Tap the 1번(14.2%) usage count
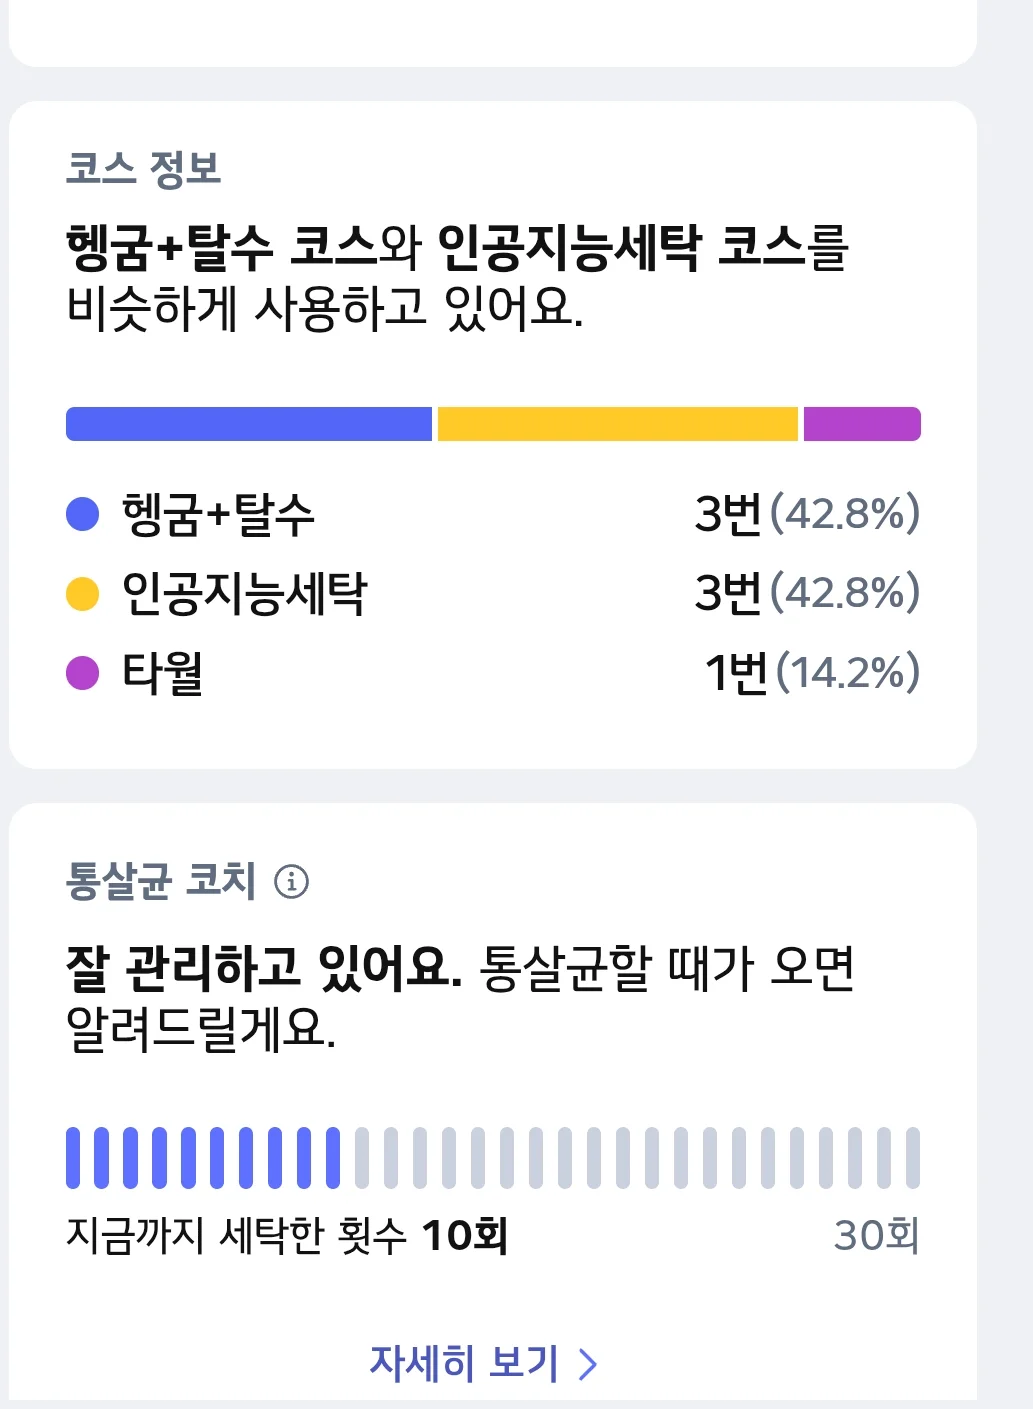Viewport: 1033px width, 1409px height. pyautogui.click(x=812, y=672)
